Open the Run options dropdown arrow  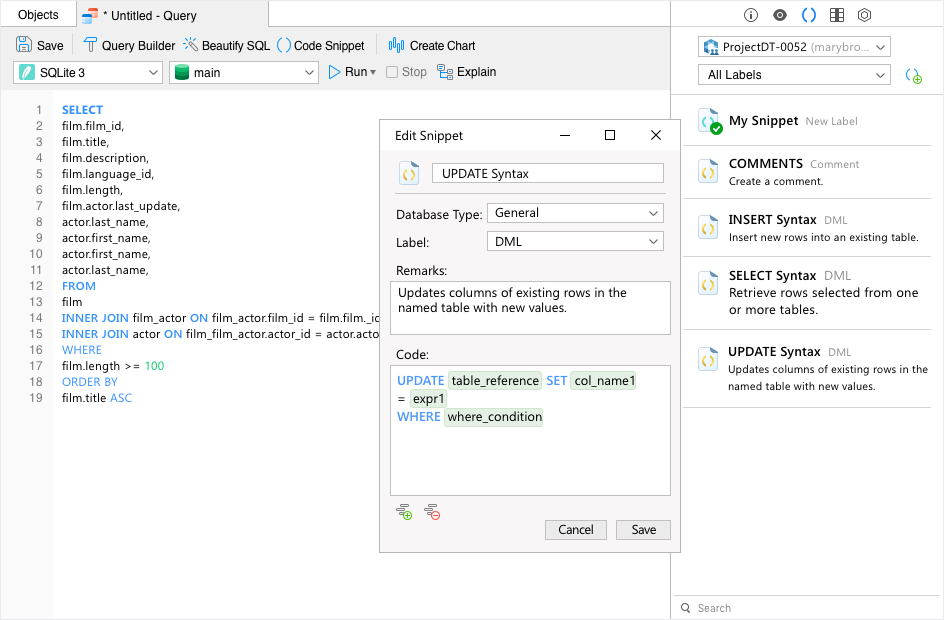point(373,72)
